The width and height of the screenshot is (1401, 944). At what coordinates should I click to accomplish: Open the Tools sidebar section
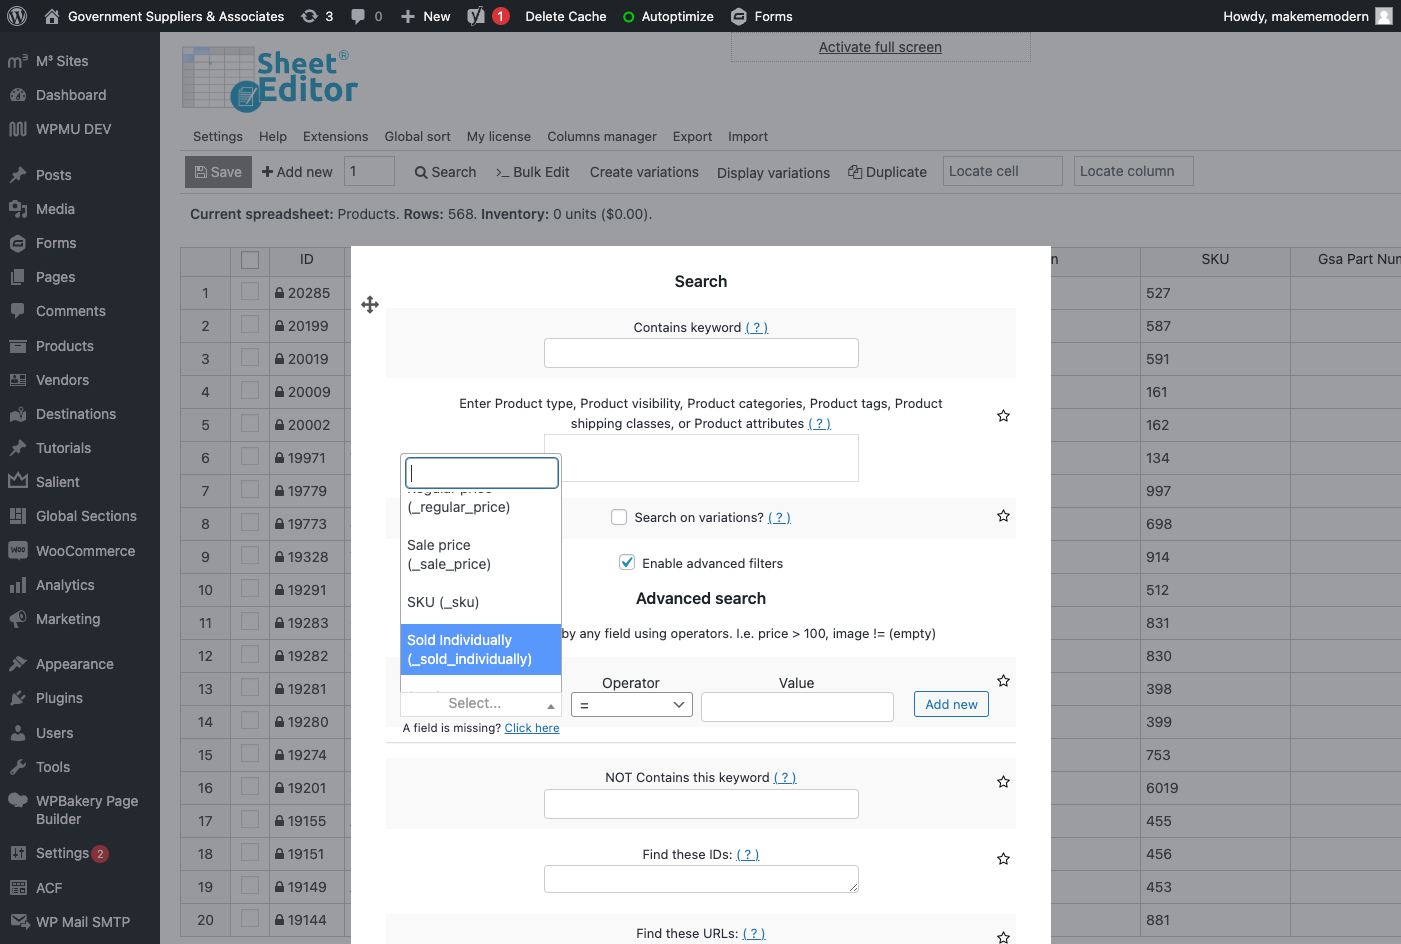(53, 767)
